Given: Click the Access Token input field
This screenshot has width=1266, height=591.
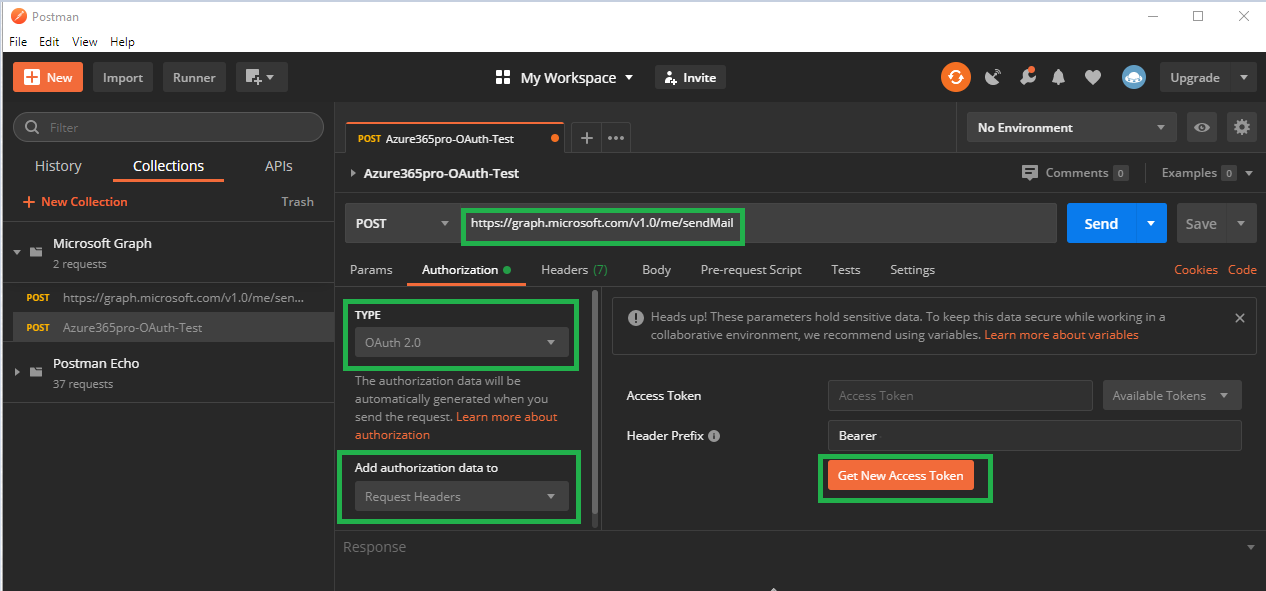Looking at the screenshot, I should (x=960, y=395).
